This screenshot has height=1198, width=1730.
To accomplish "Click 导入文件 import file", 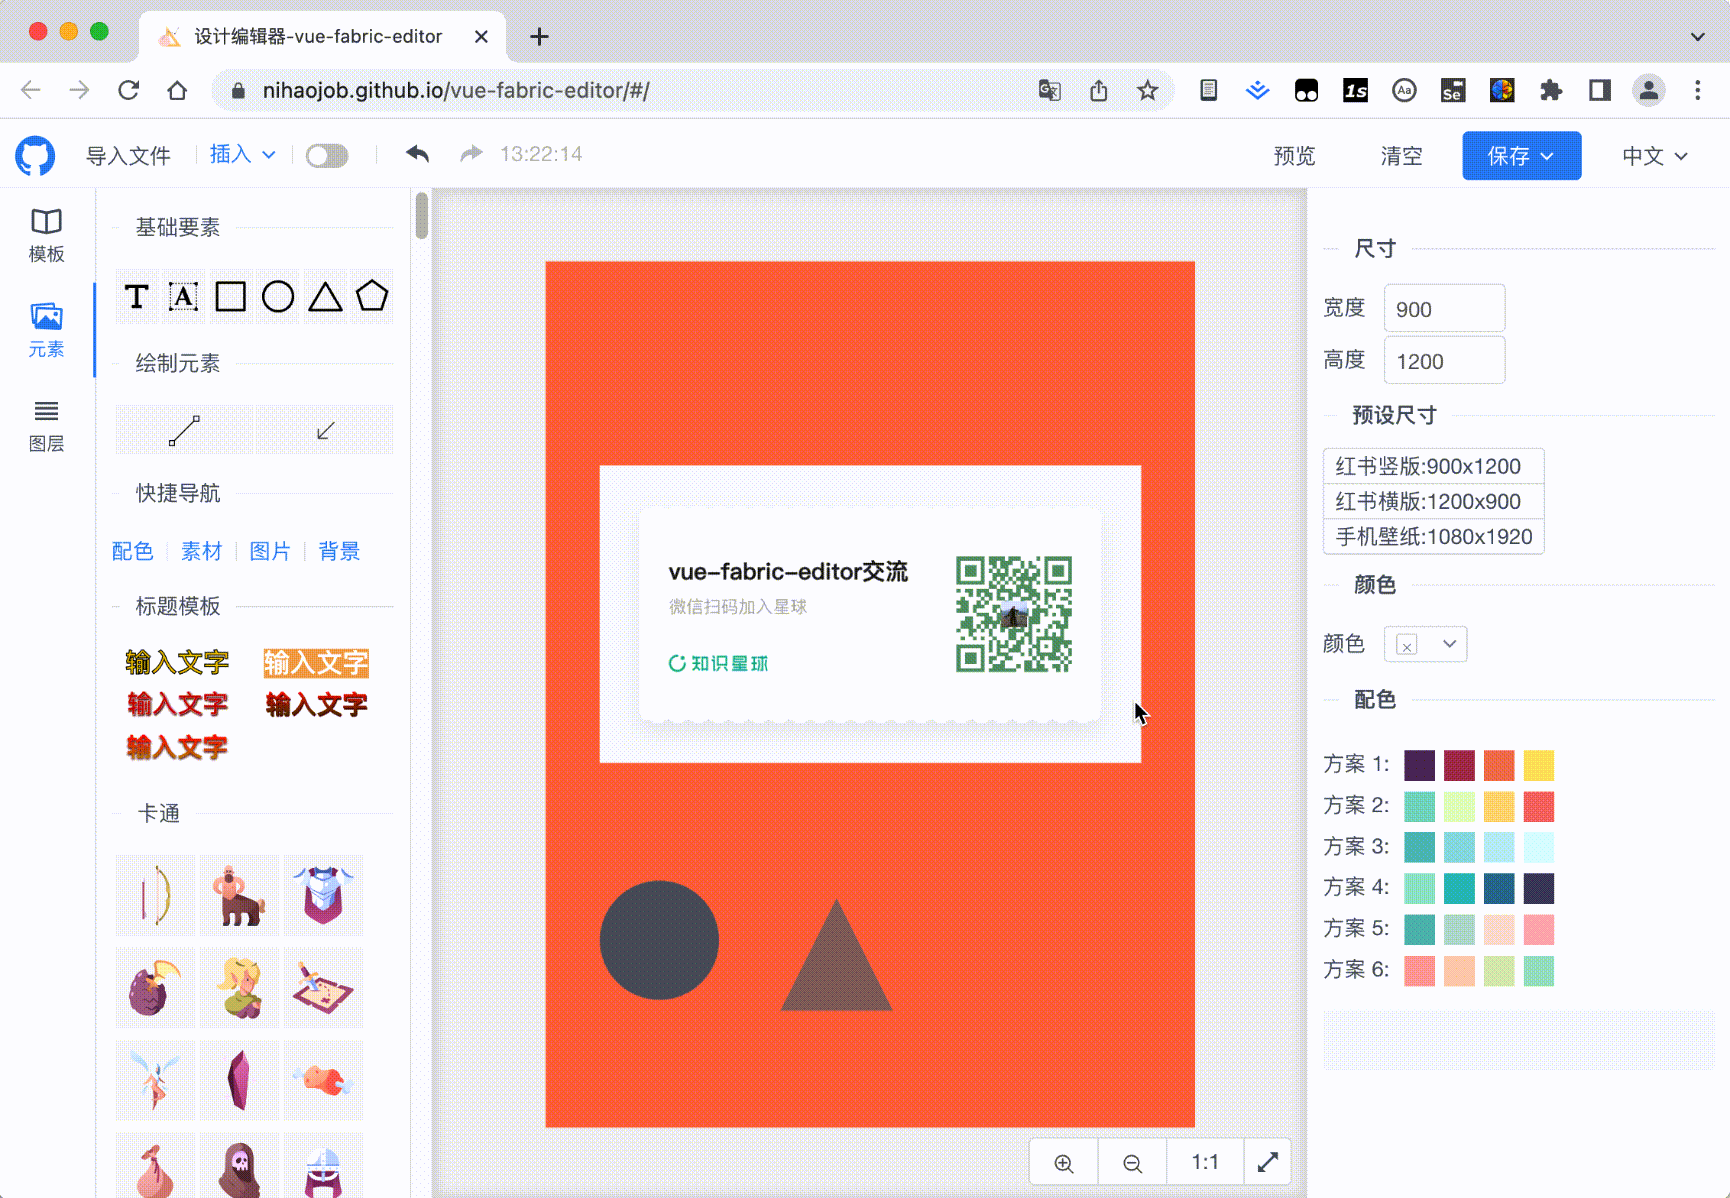I will pos(128,155).
